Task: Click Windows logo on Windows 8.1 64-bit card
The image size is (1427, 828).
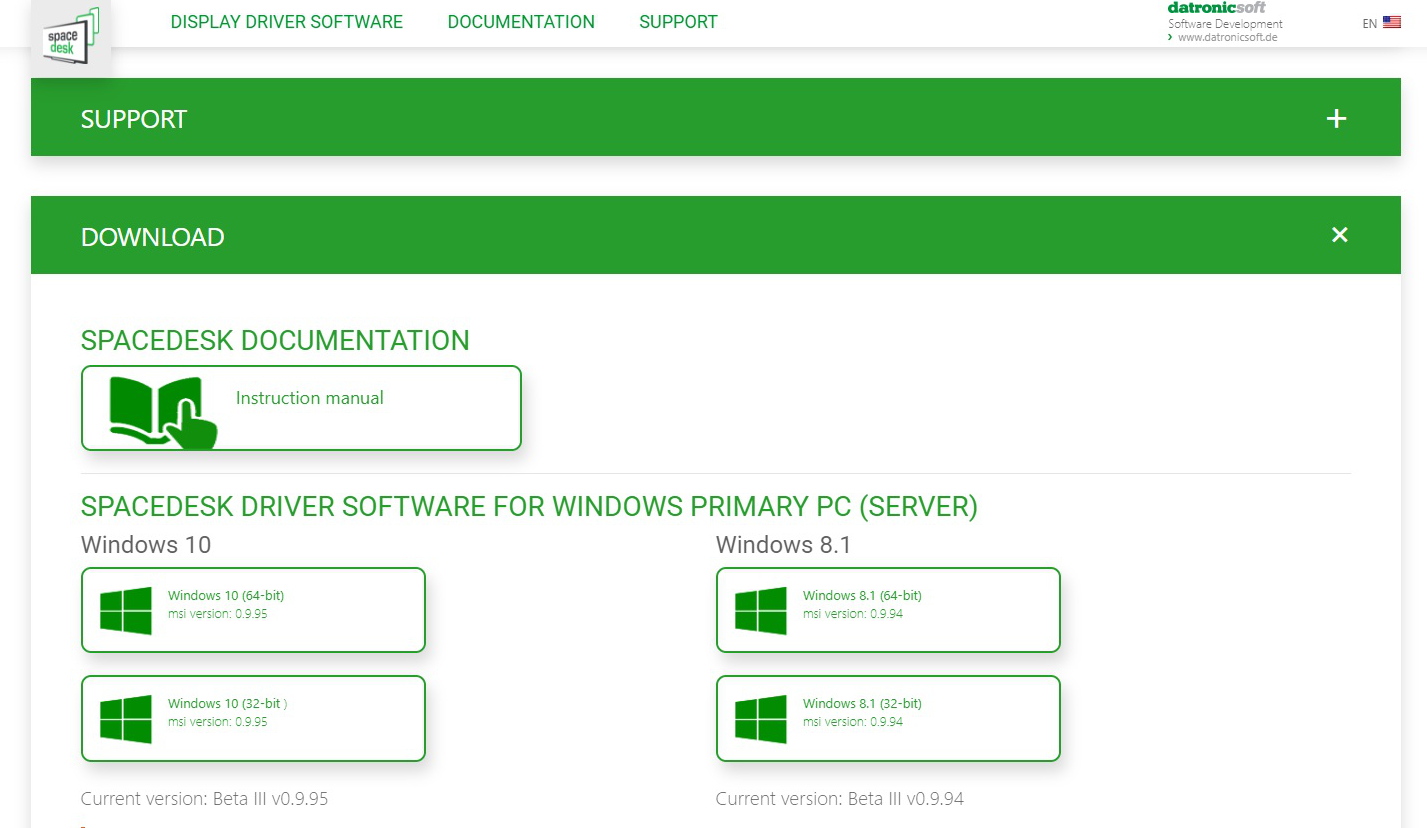Action: pyautogui.click(x=761, y=610)
